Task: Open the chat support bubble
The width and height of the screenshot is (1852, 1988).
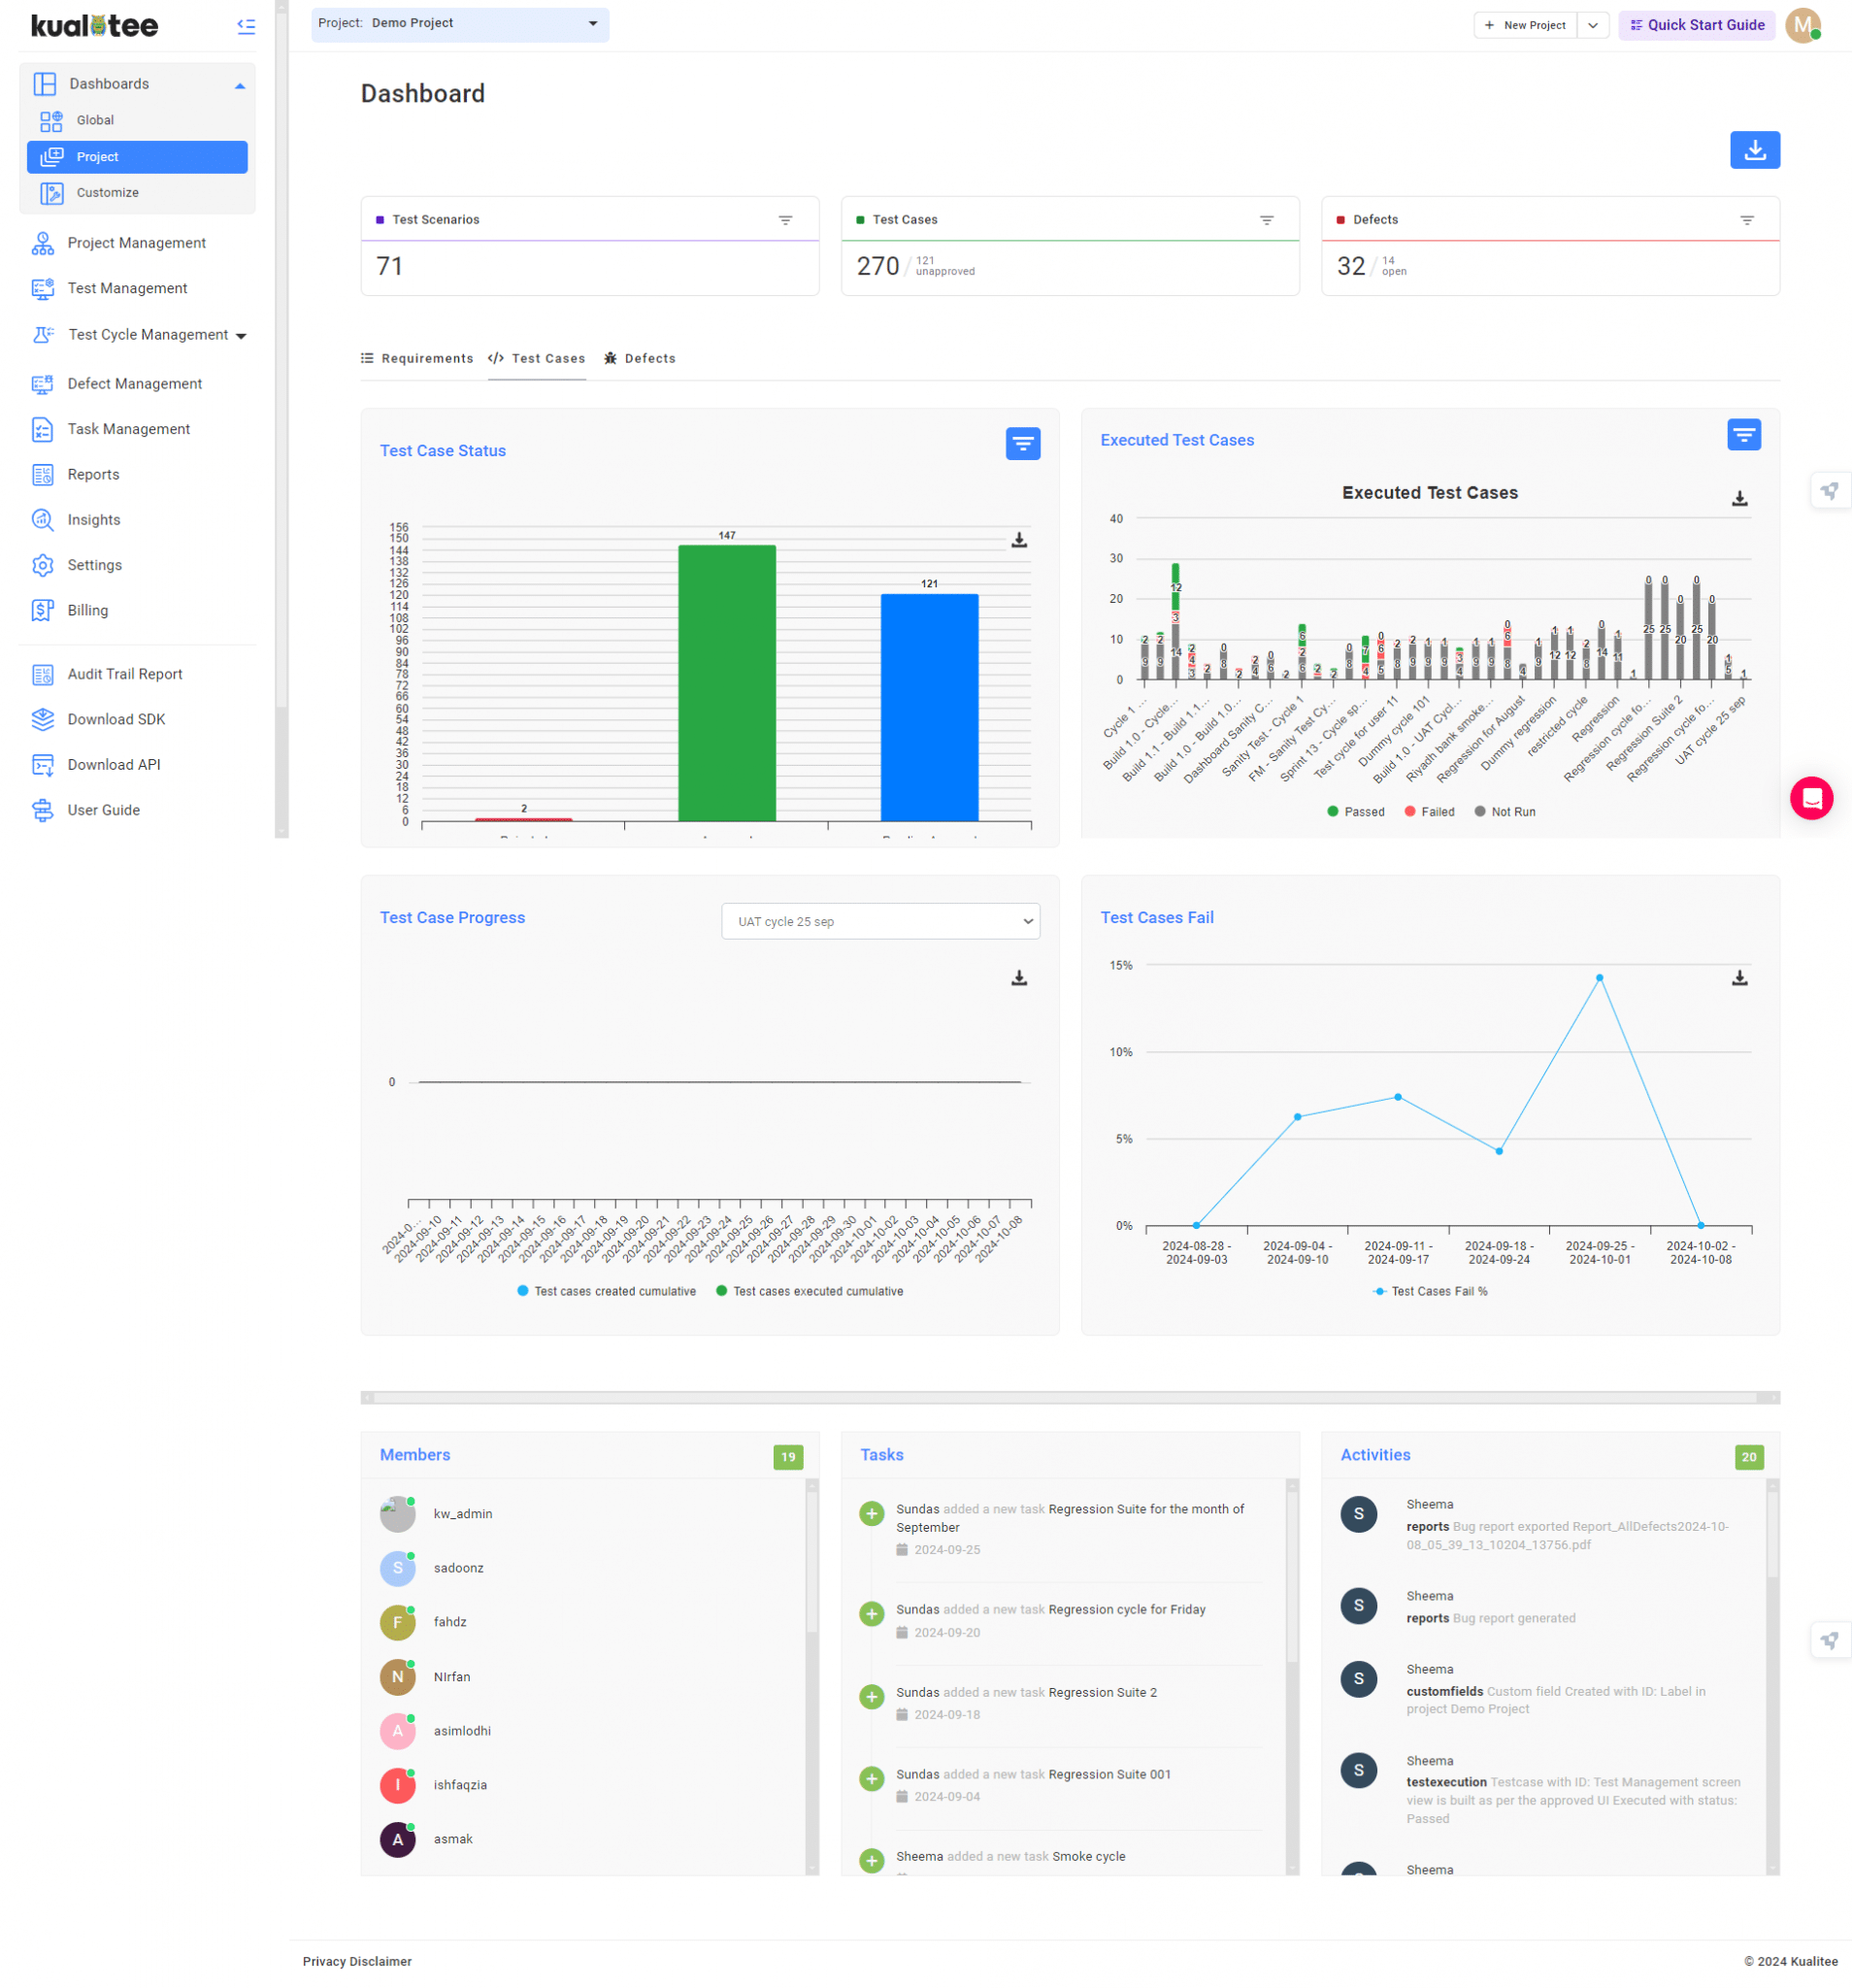Action: [x=1812, y=798]
